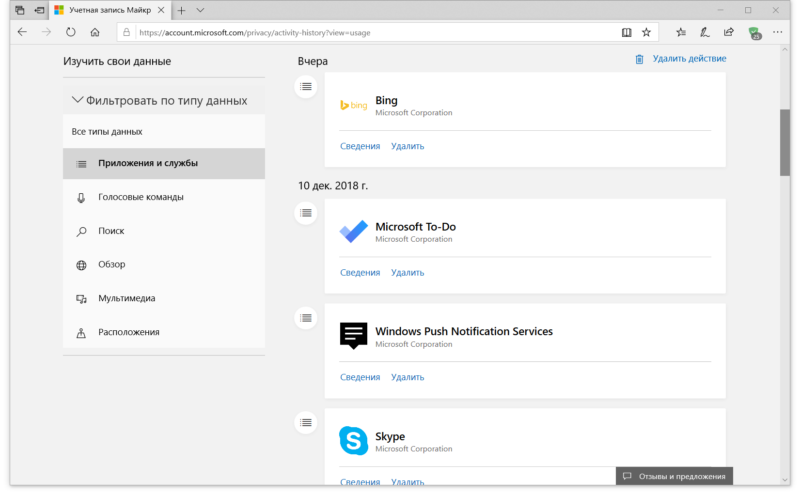Screen dimensions: 800x495
Task: Open Сведения for Microsoft To-Do
Action: point(360,273)
